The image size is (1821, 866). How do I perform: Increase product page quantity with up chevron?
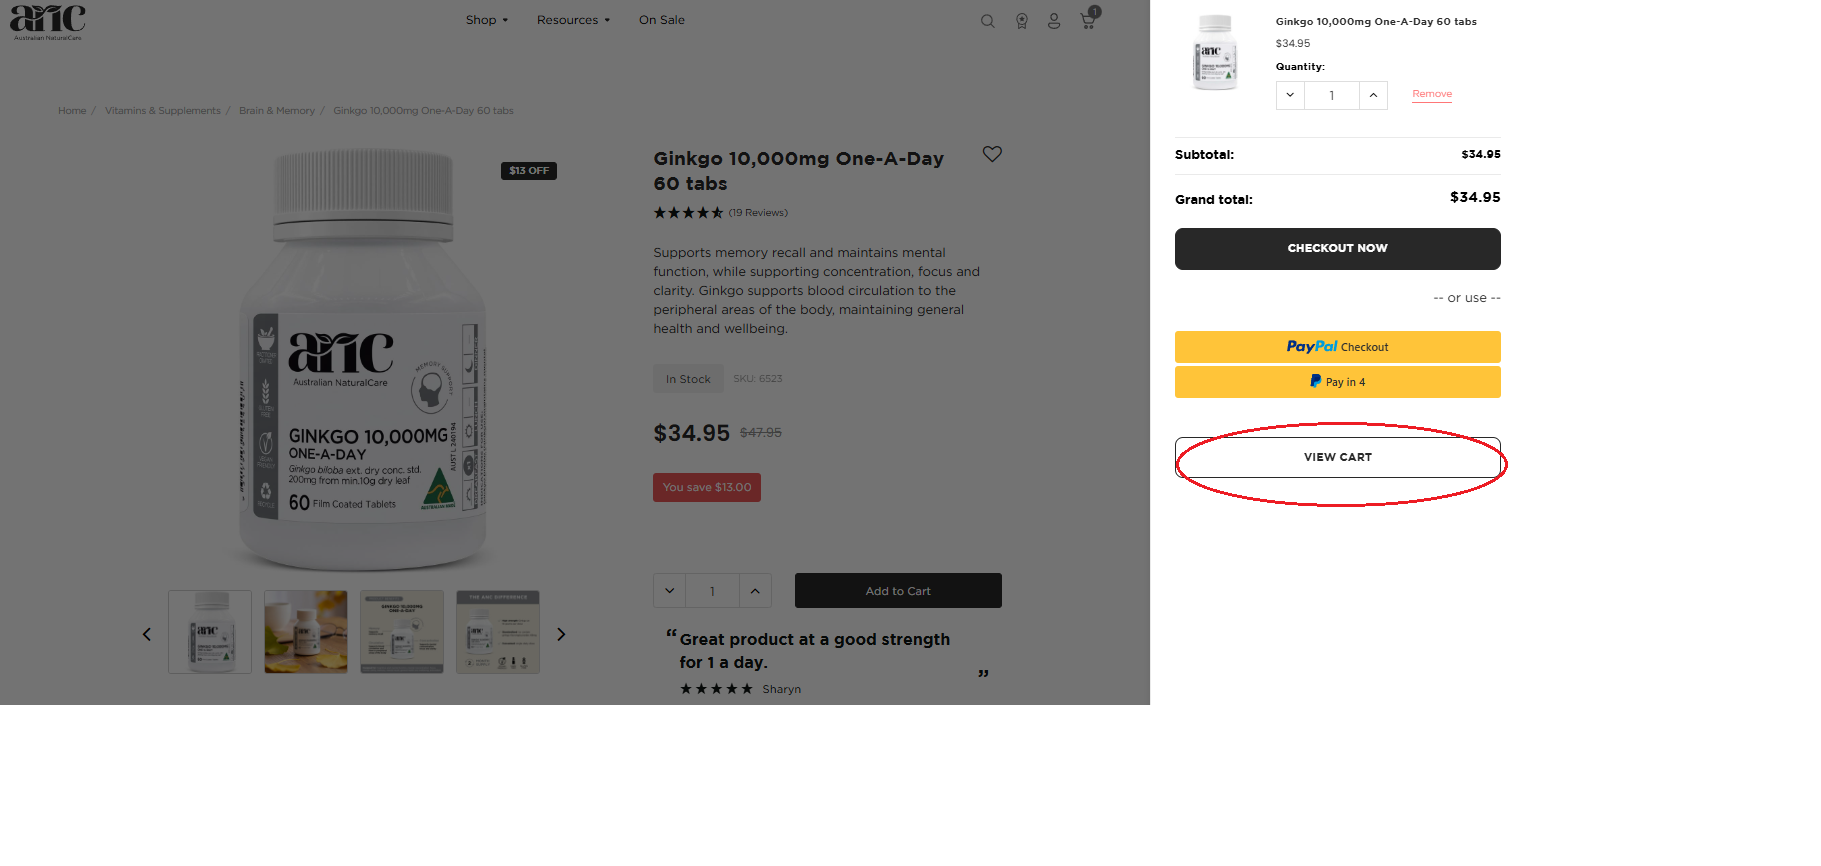755,591
